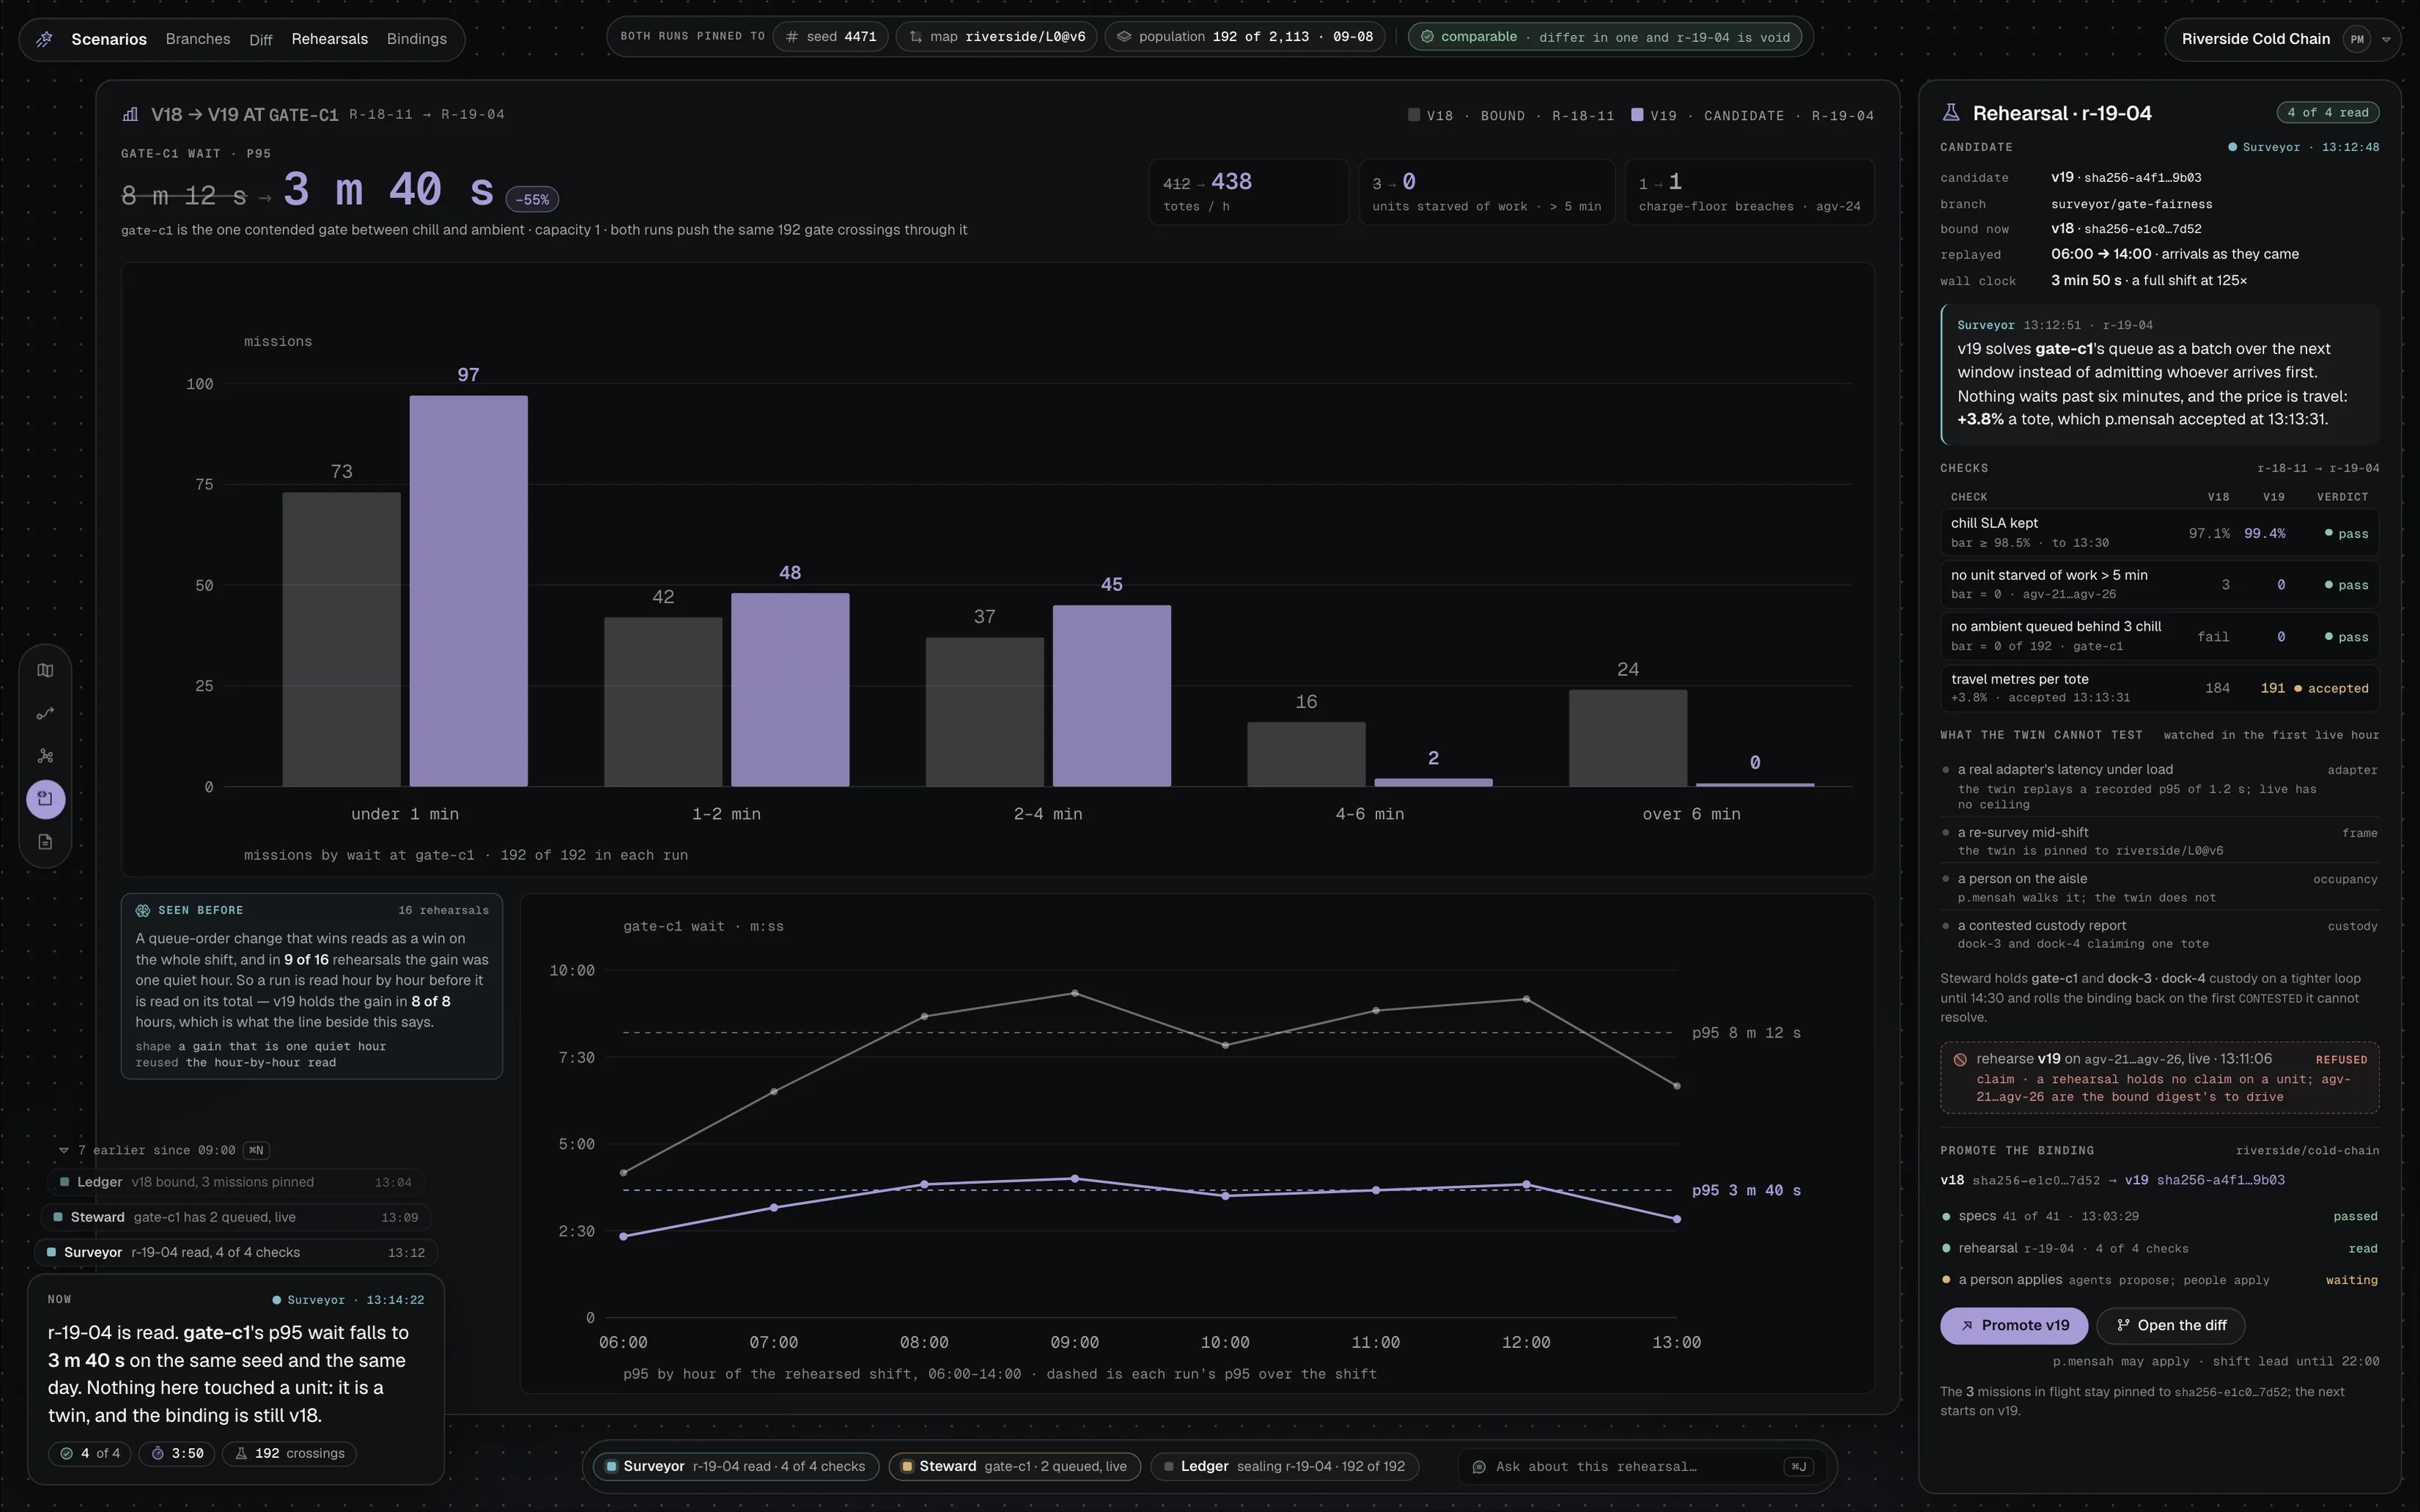
Task: Click the chat bubble icon in the ask field
Action: 1479,1467
